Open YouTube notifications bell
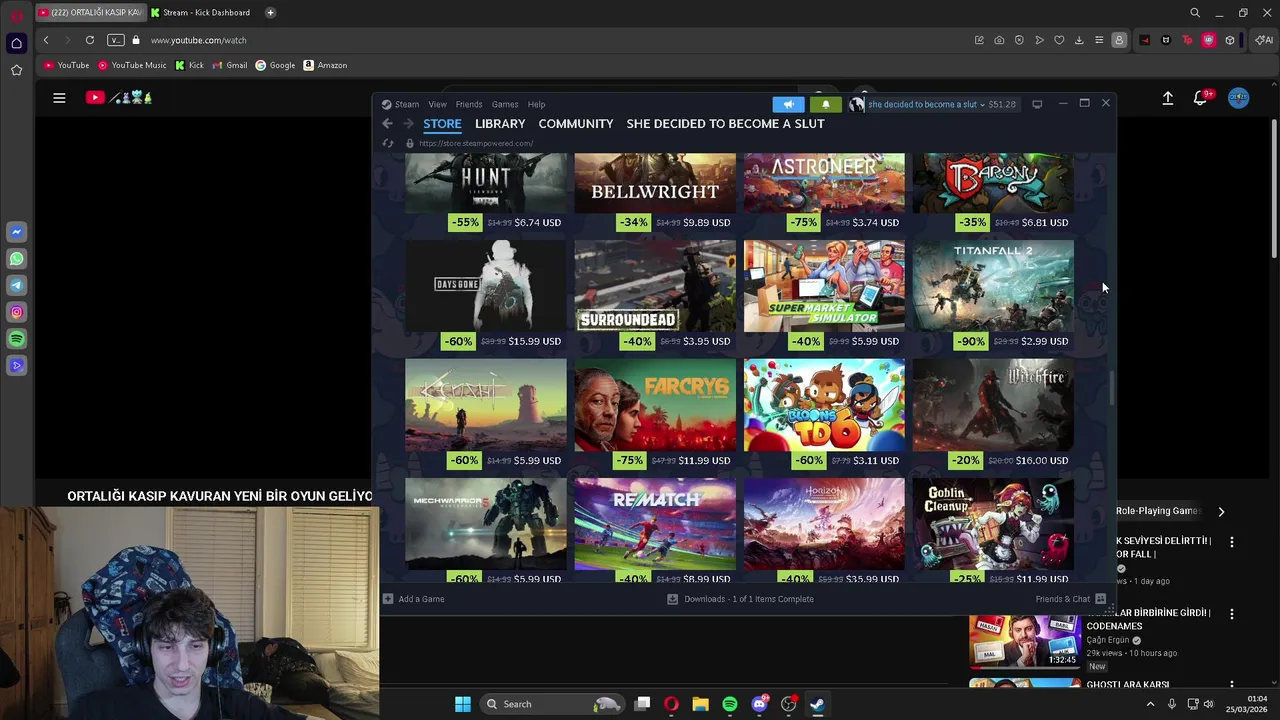This screenshot has width=1280, height=720. (1201, 97)
